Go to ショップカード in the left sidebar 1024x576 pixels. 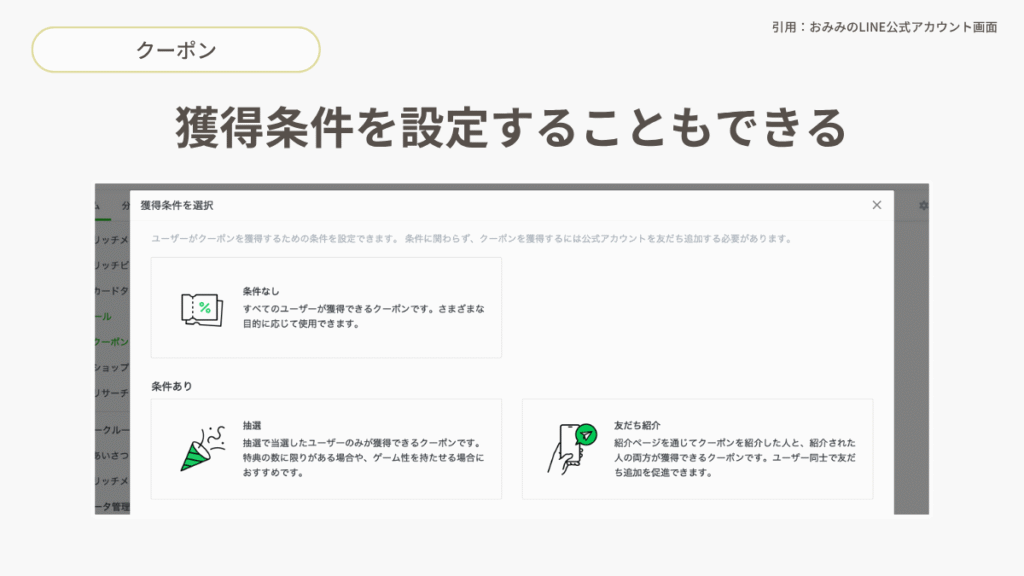(x=111, y=368)
